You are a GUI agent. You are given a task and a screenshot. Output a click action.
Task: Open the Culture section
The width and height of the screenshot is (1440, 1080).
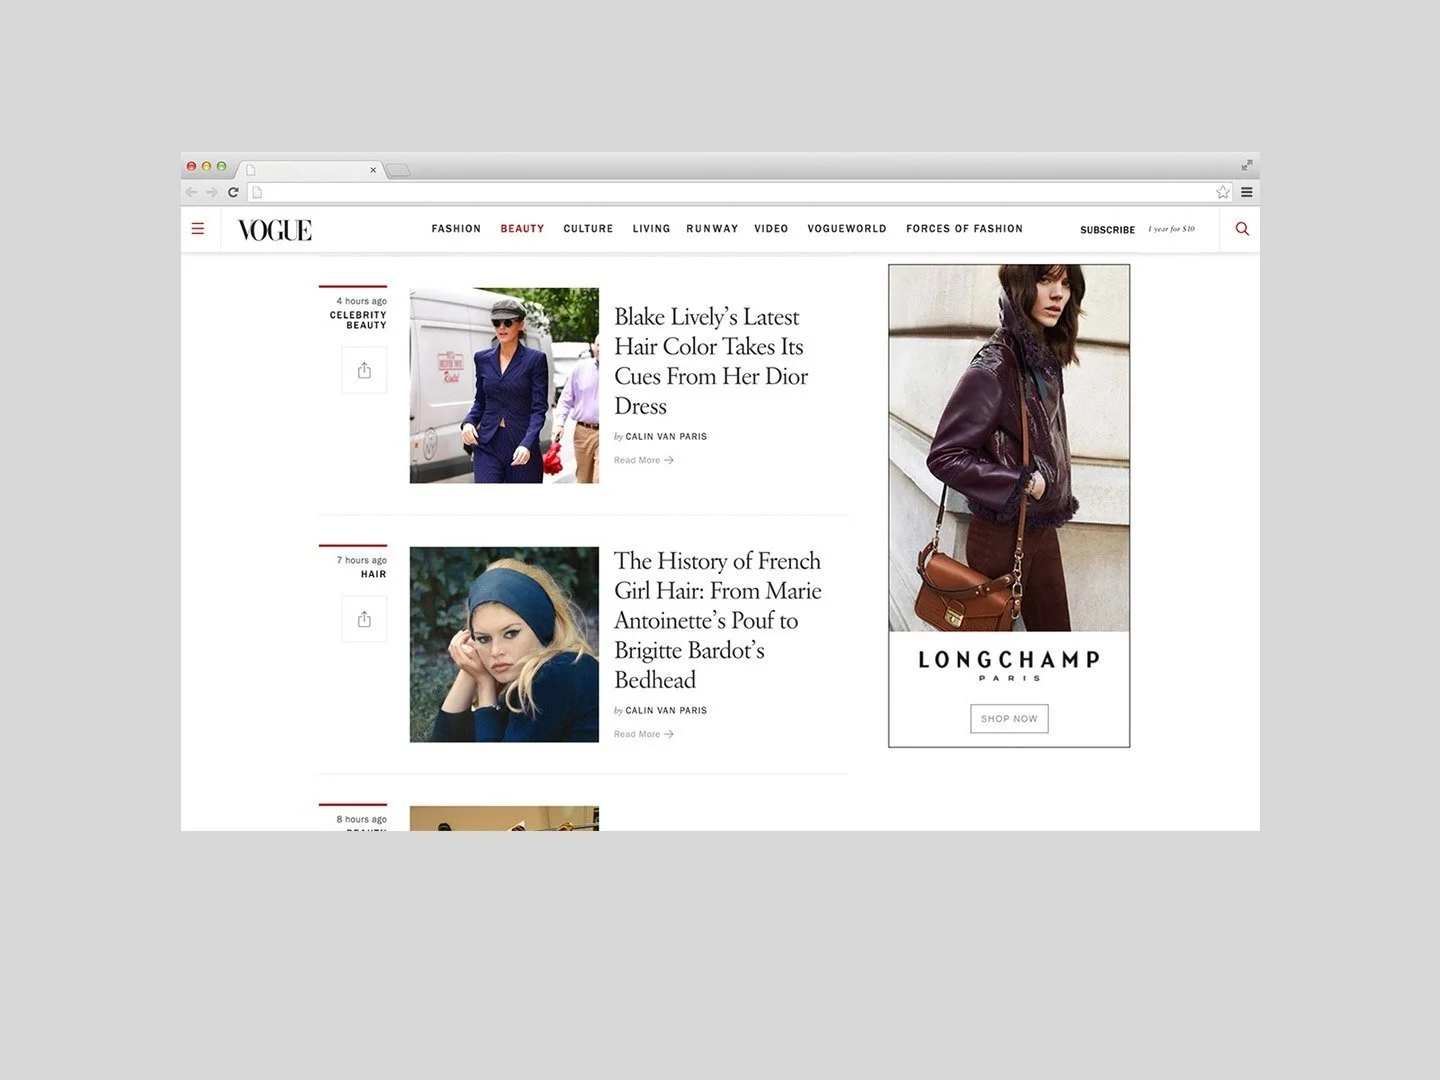(x=588, y=229)
